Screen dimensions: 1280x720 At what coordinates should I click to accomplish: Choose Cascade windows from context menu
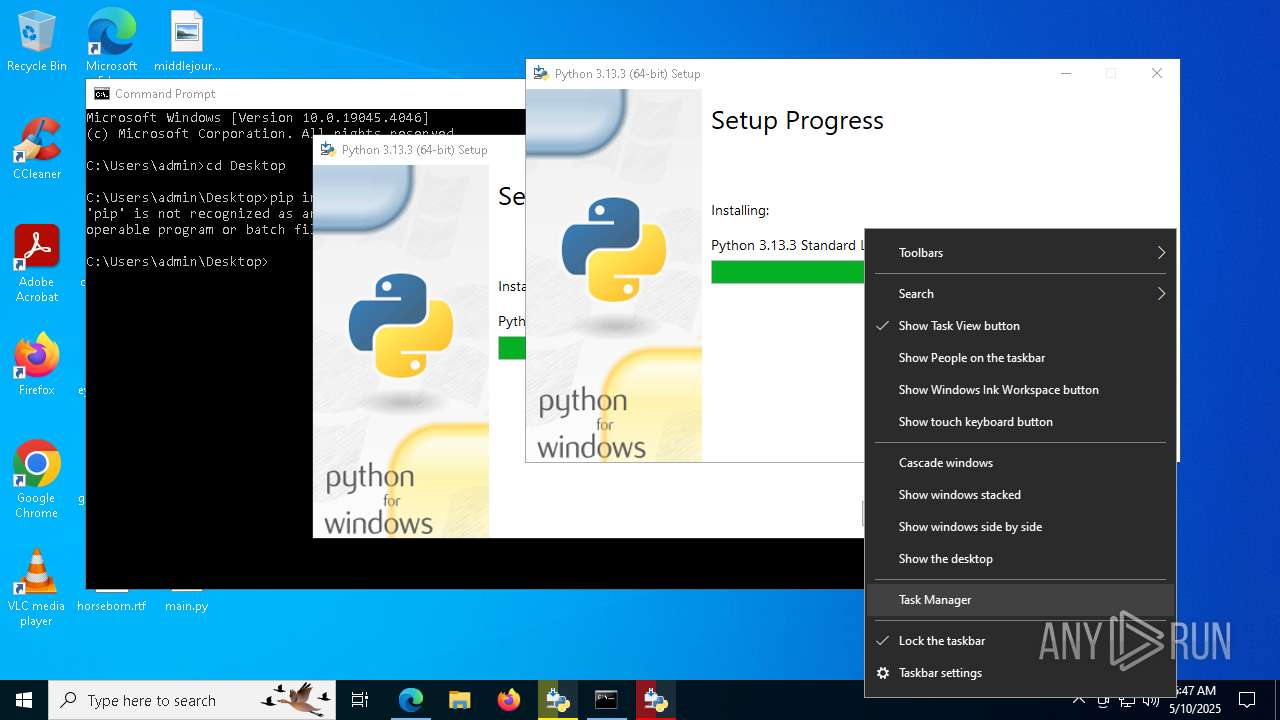point(1020,463)
